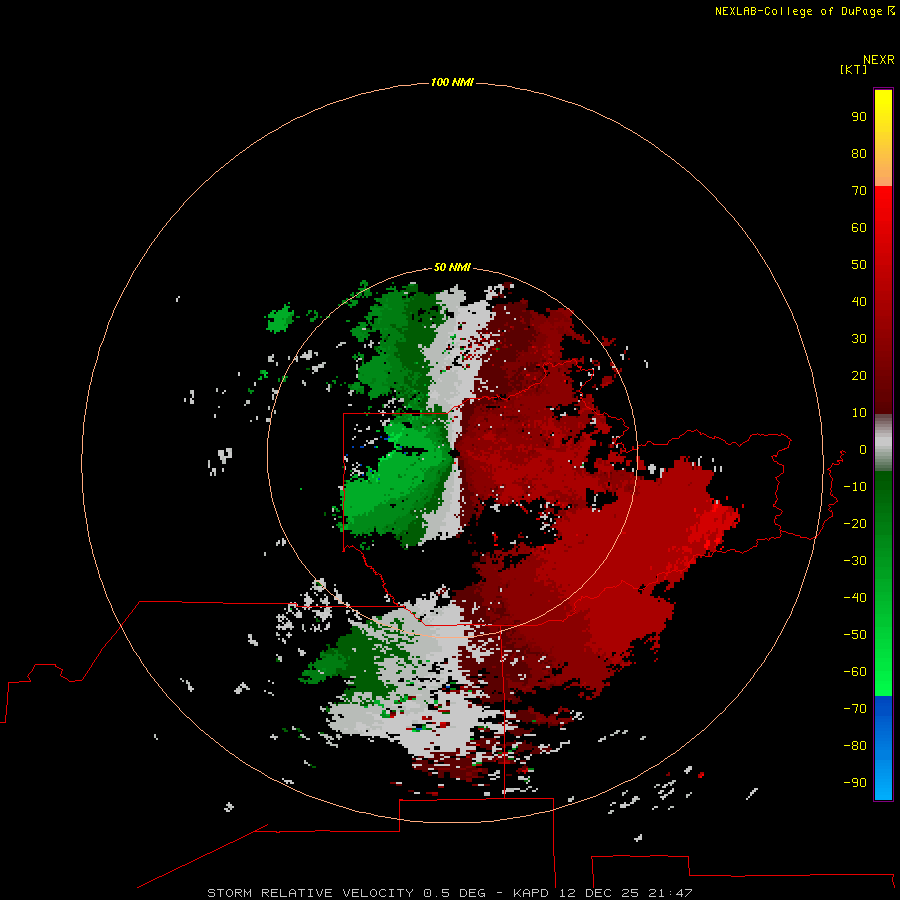The width and height of the screenshot is (900, 900).
Task: Click the KAPD radar site identifier
Action: (x=533, y=893)
